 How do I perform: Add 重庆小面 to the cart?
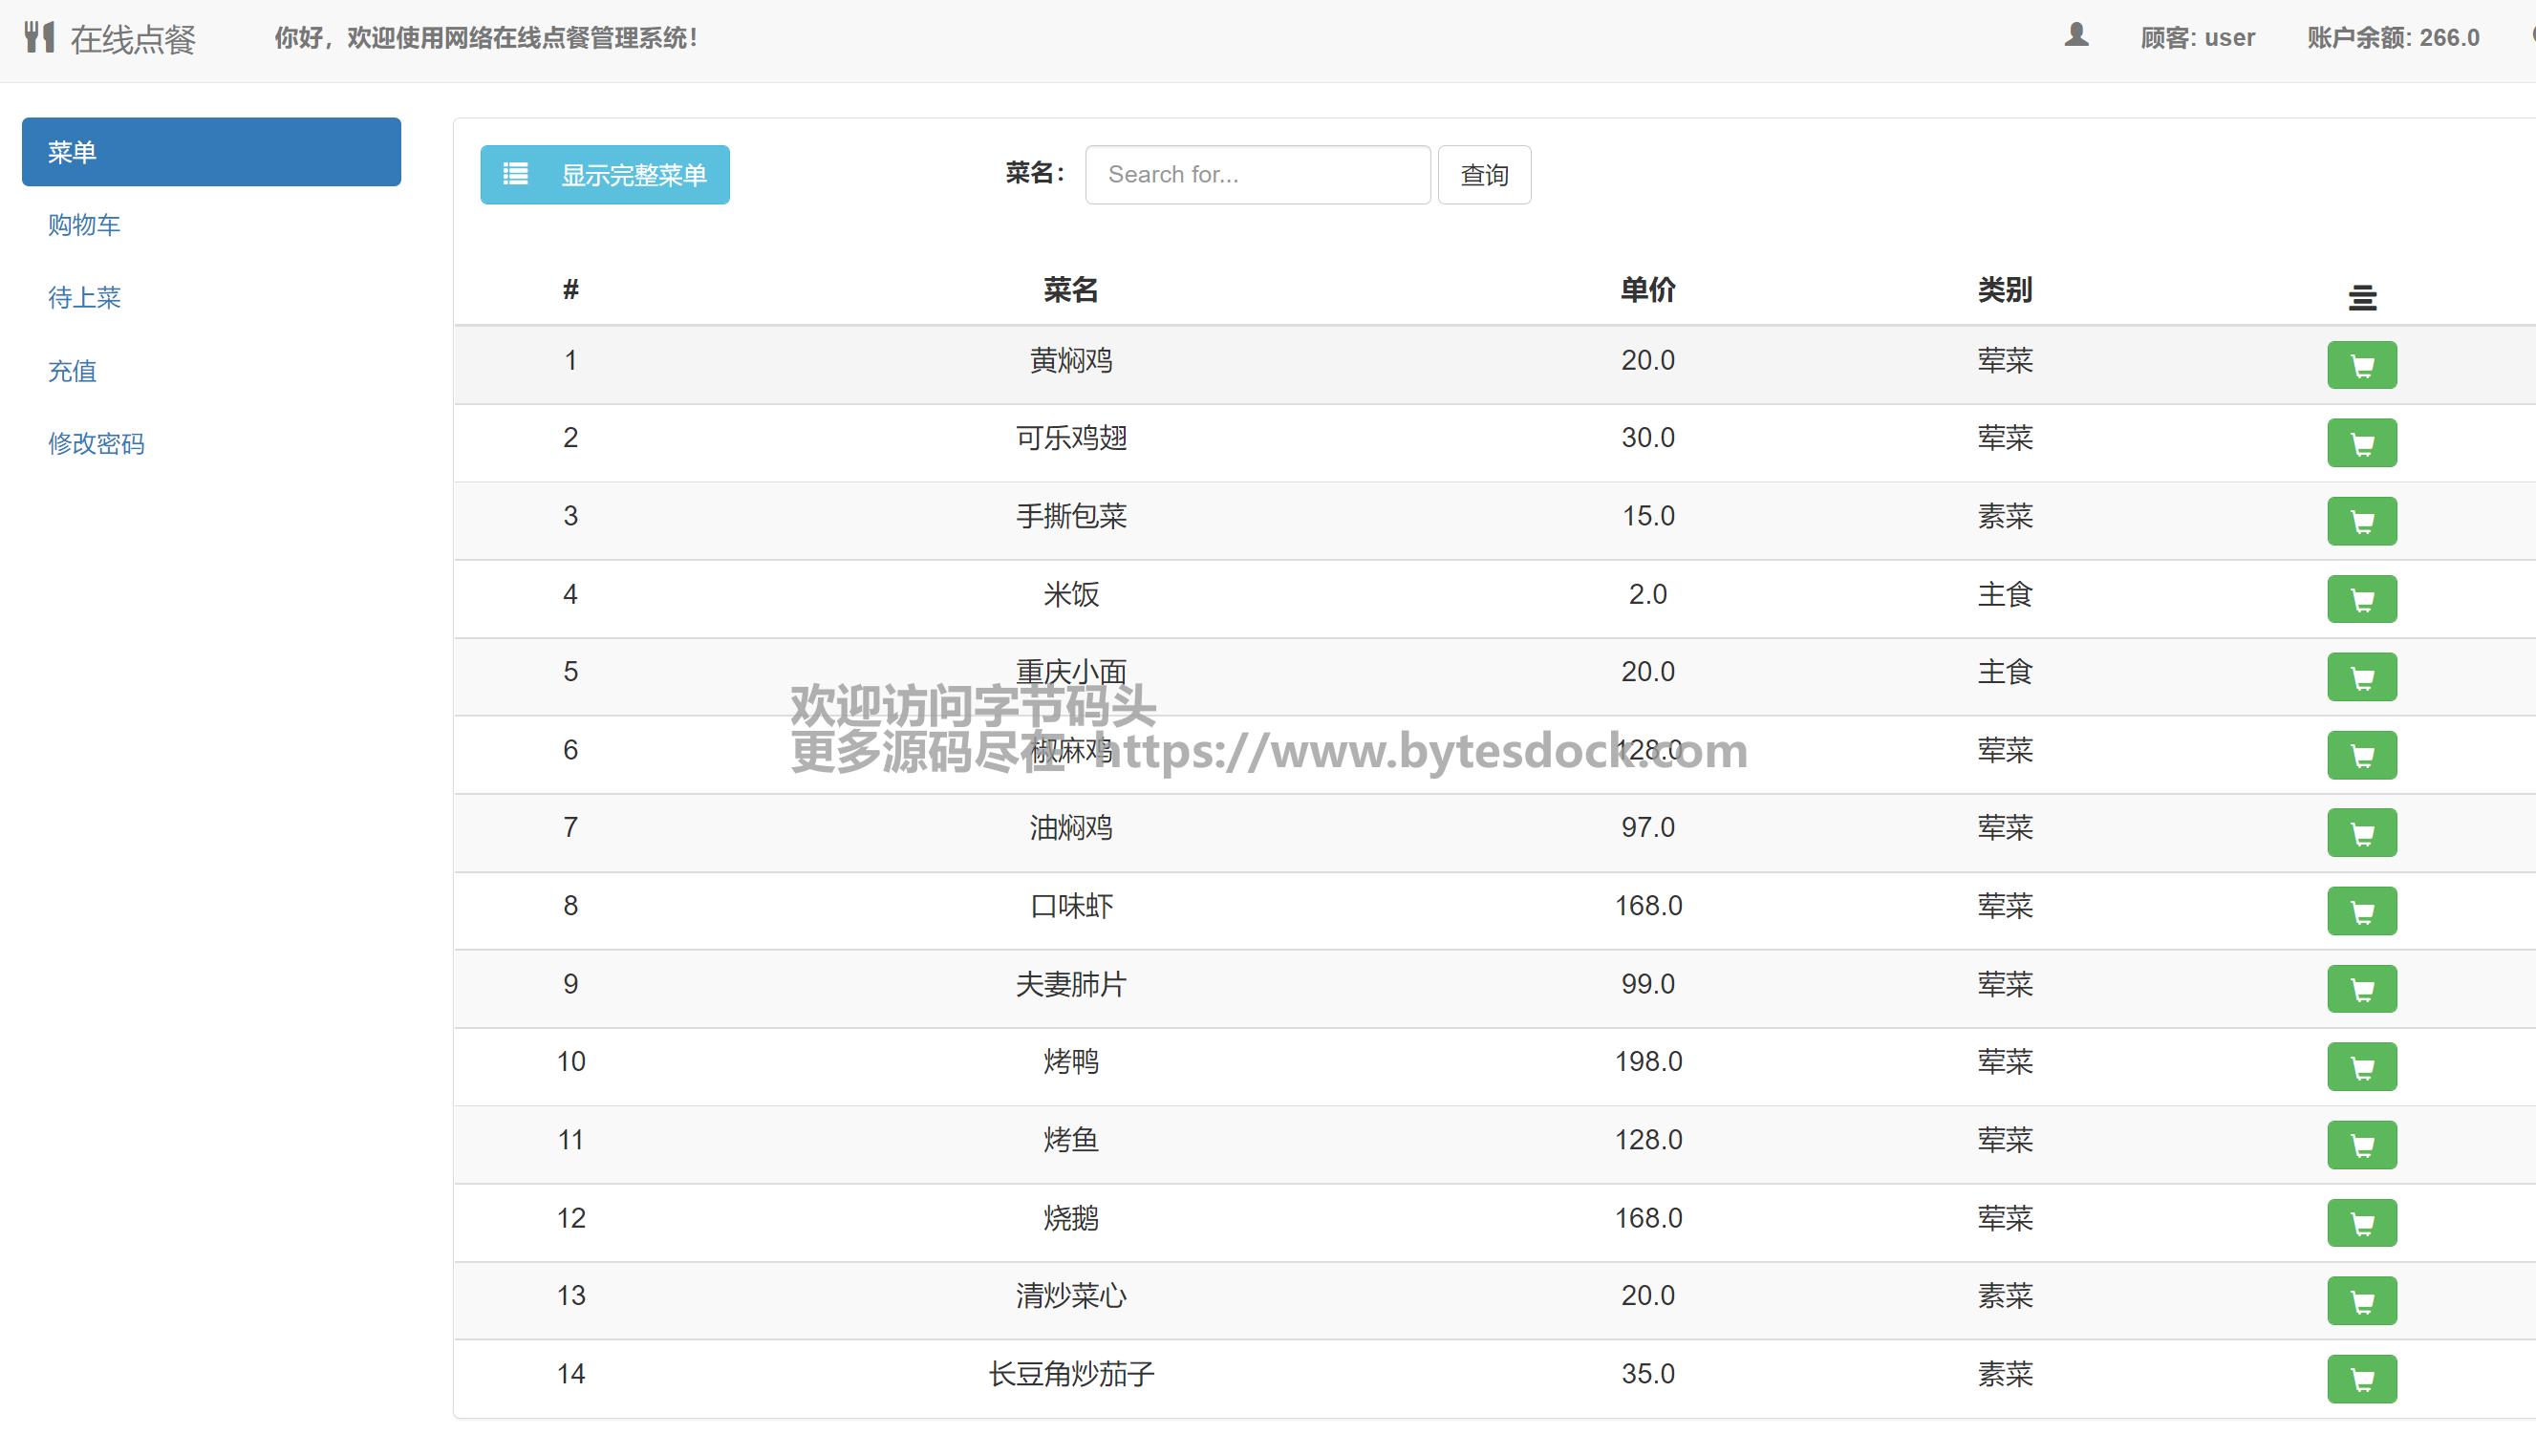[2361, 677]
